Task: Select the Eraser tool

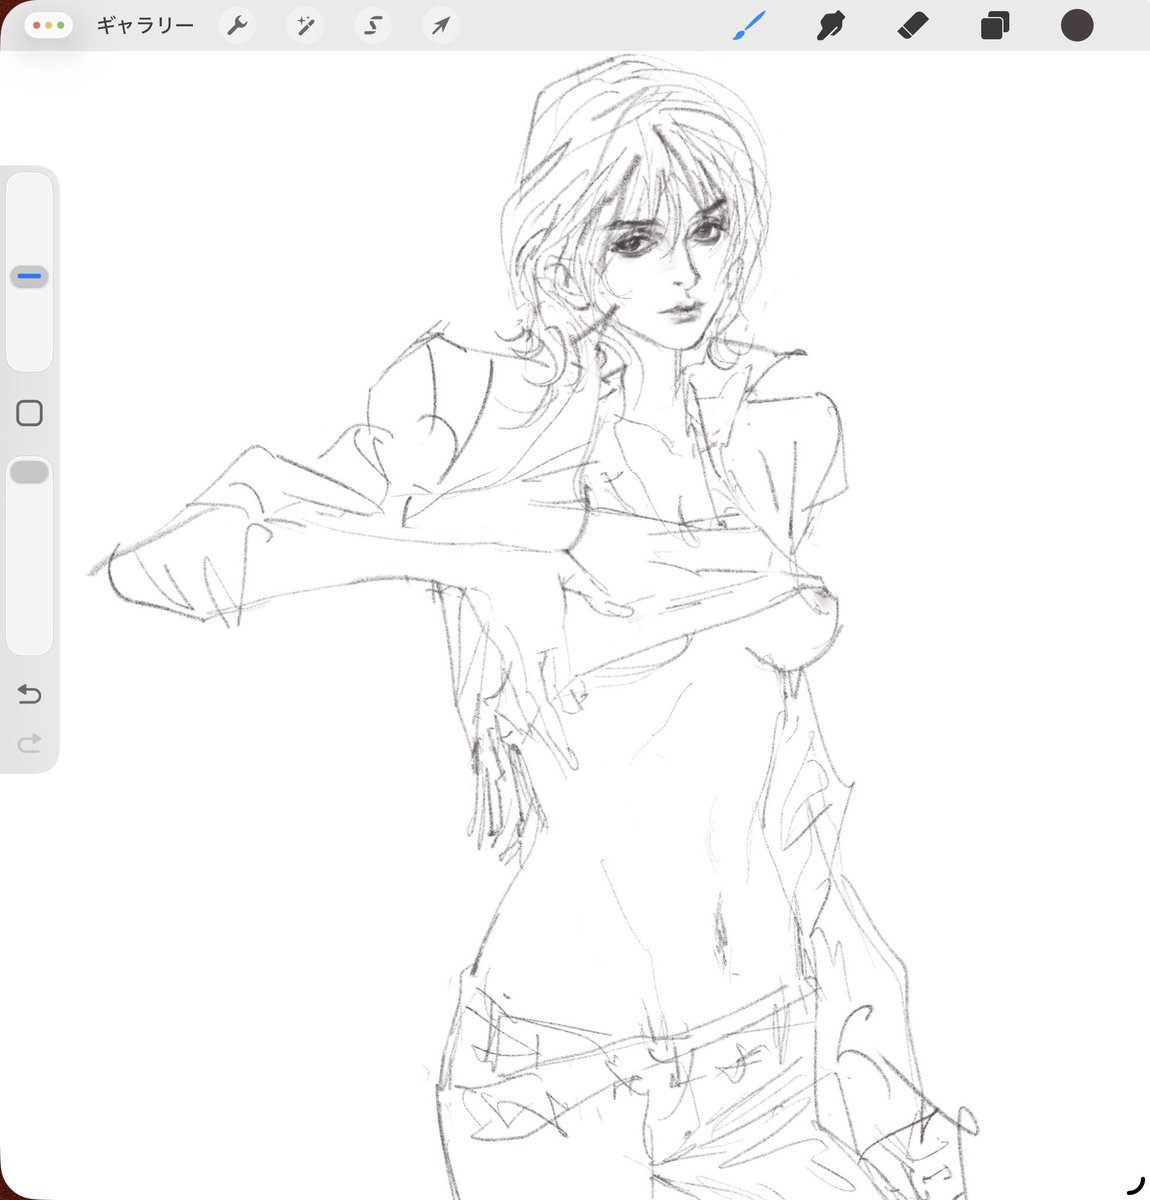Action: point(913,25)
